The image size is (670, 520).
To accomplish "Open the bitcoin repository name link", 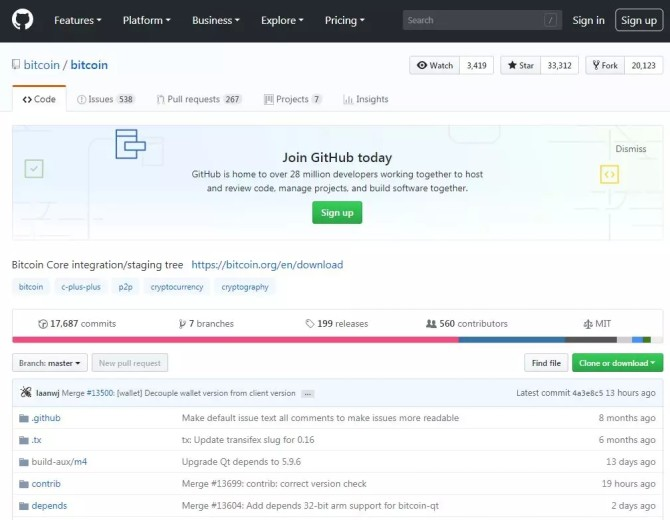I will click(89, 65).
